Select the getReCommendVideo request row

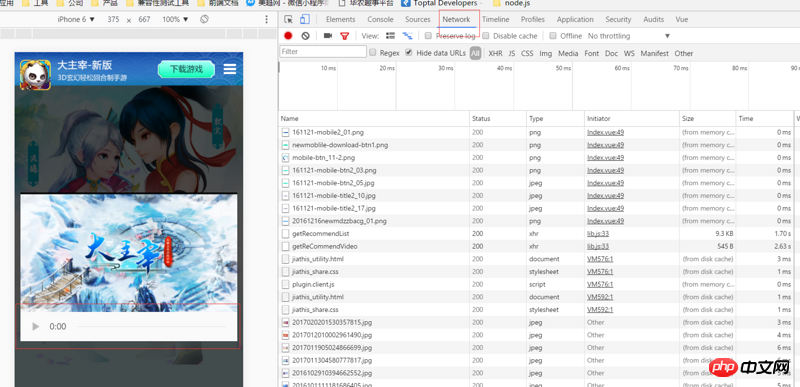click(536, 246)
